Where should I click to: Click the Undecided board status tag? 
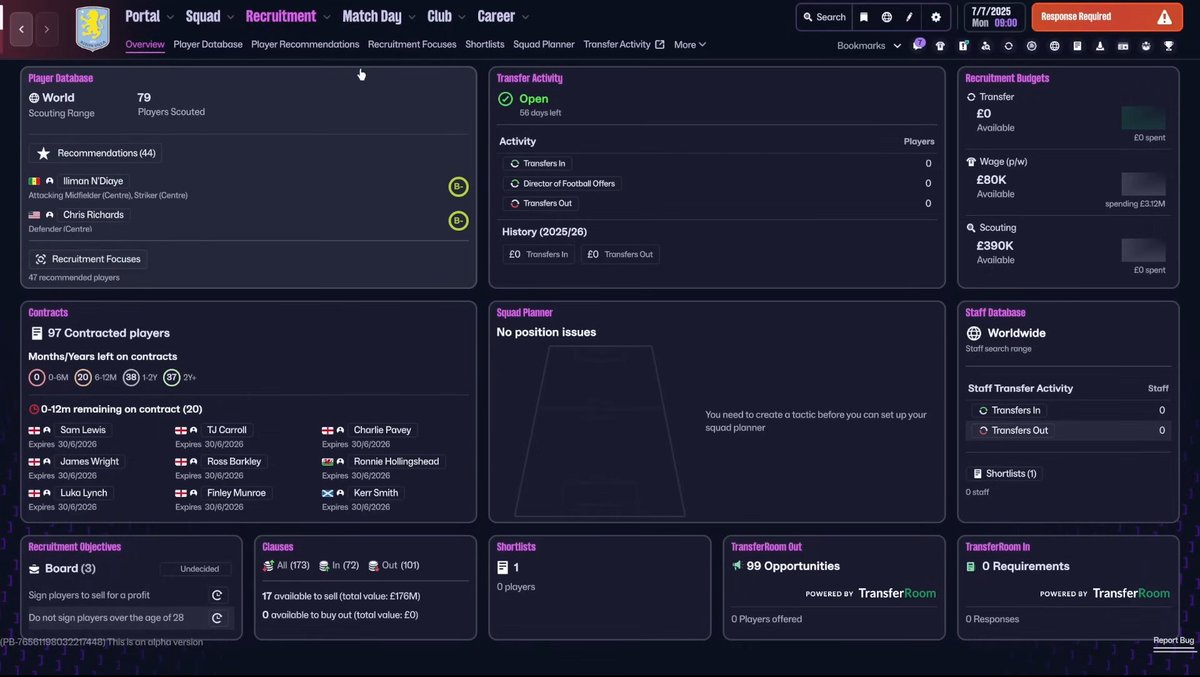click(195, 569)
